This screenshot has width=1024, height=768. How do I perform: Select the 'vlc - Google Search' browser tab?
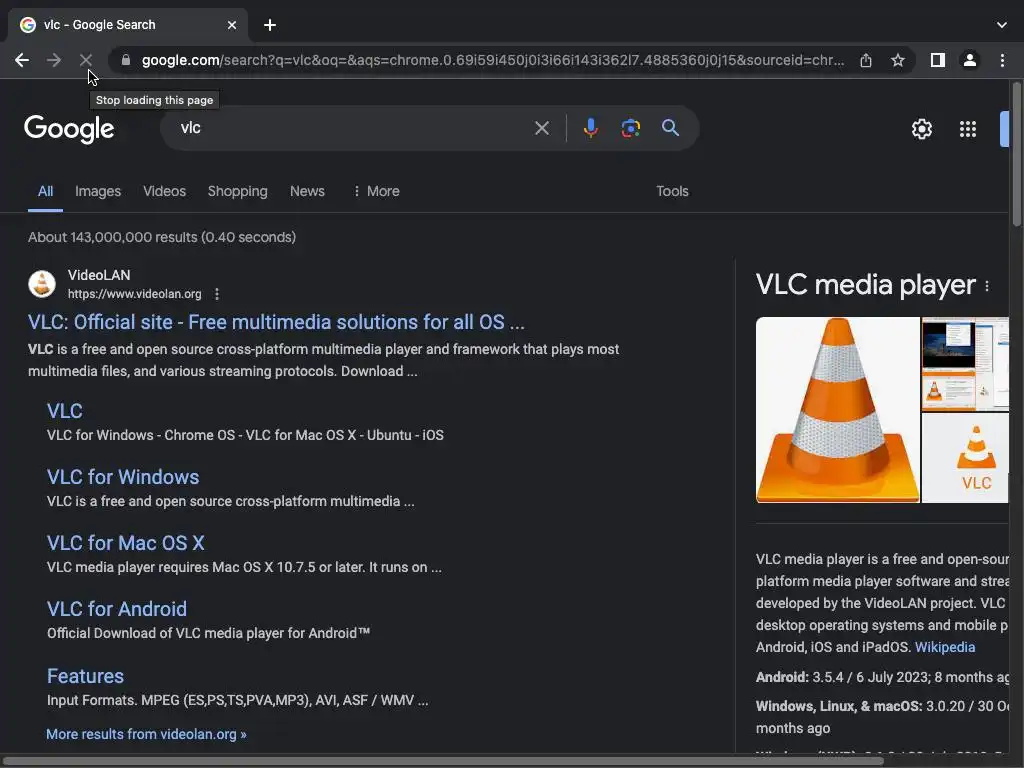point(127,25)
